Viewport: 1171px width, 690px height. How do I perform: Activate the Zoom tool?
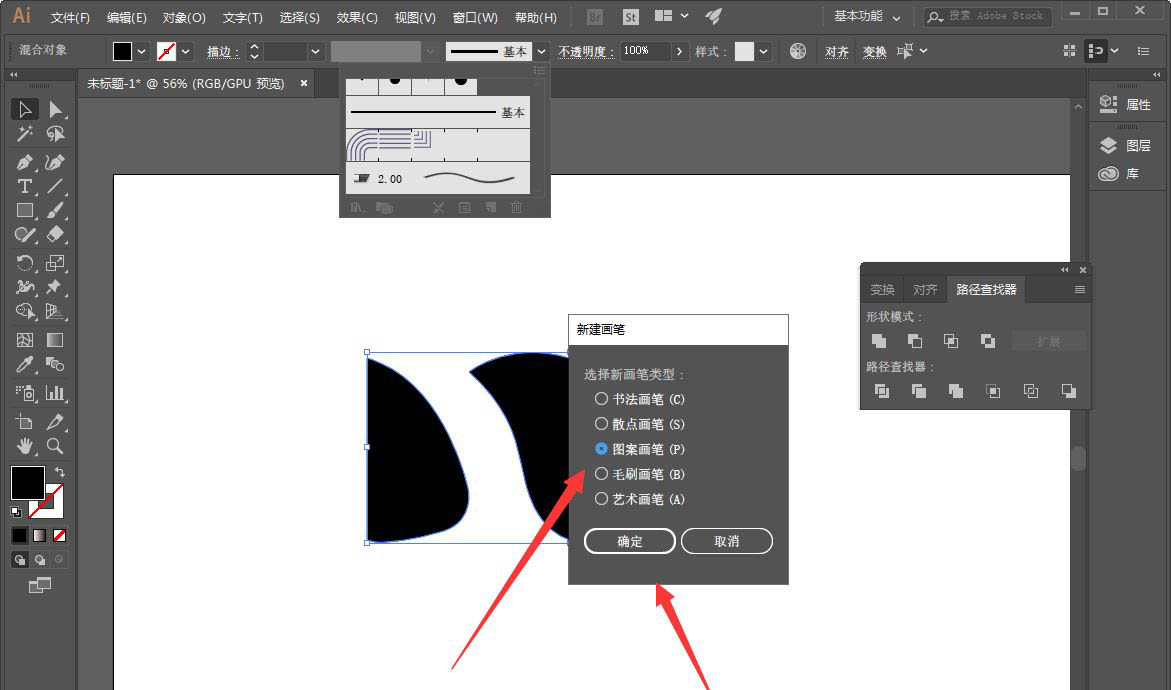56,446
